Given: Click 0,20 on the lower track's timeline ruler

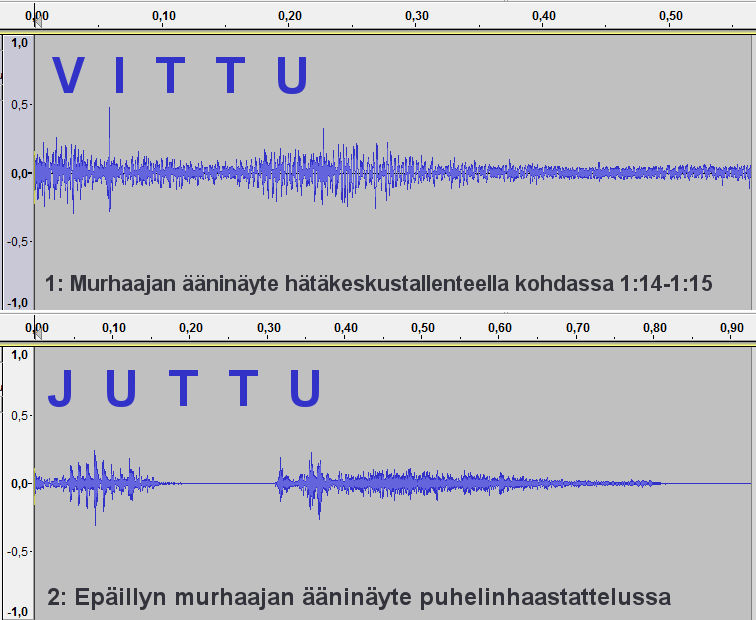Looking at the screenshot, I should pos(191,328).
